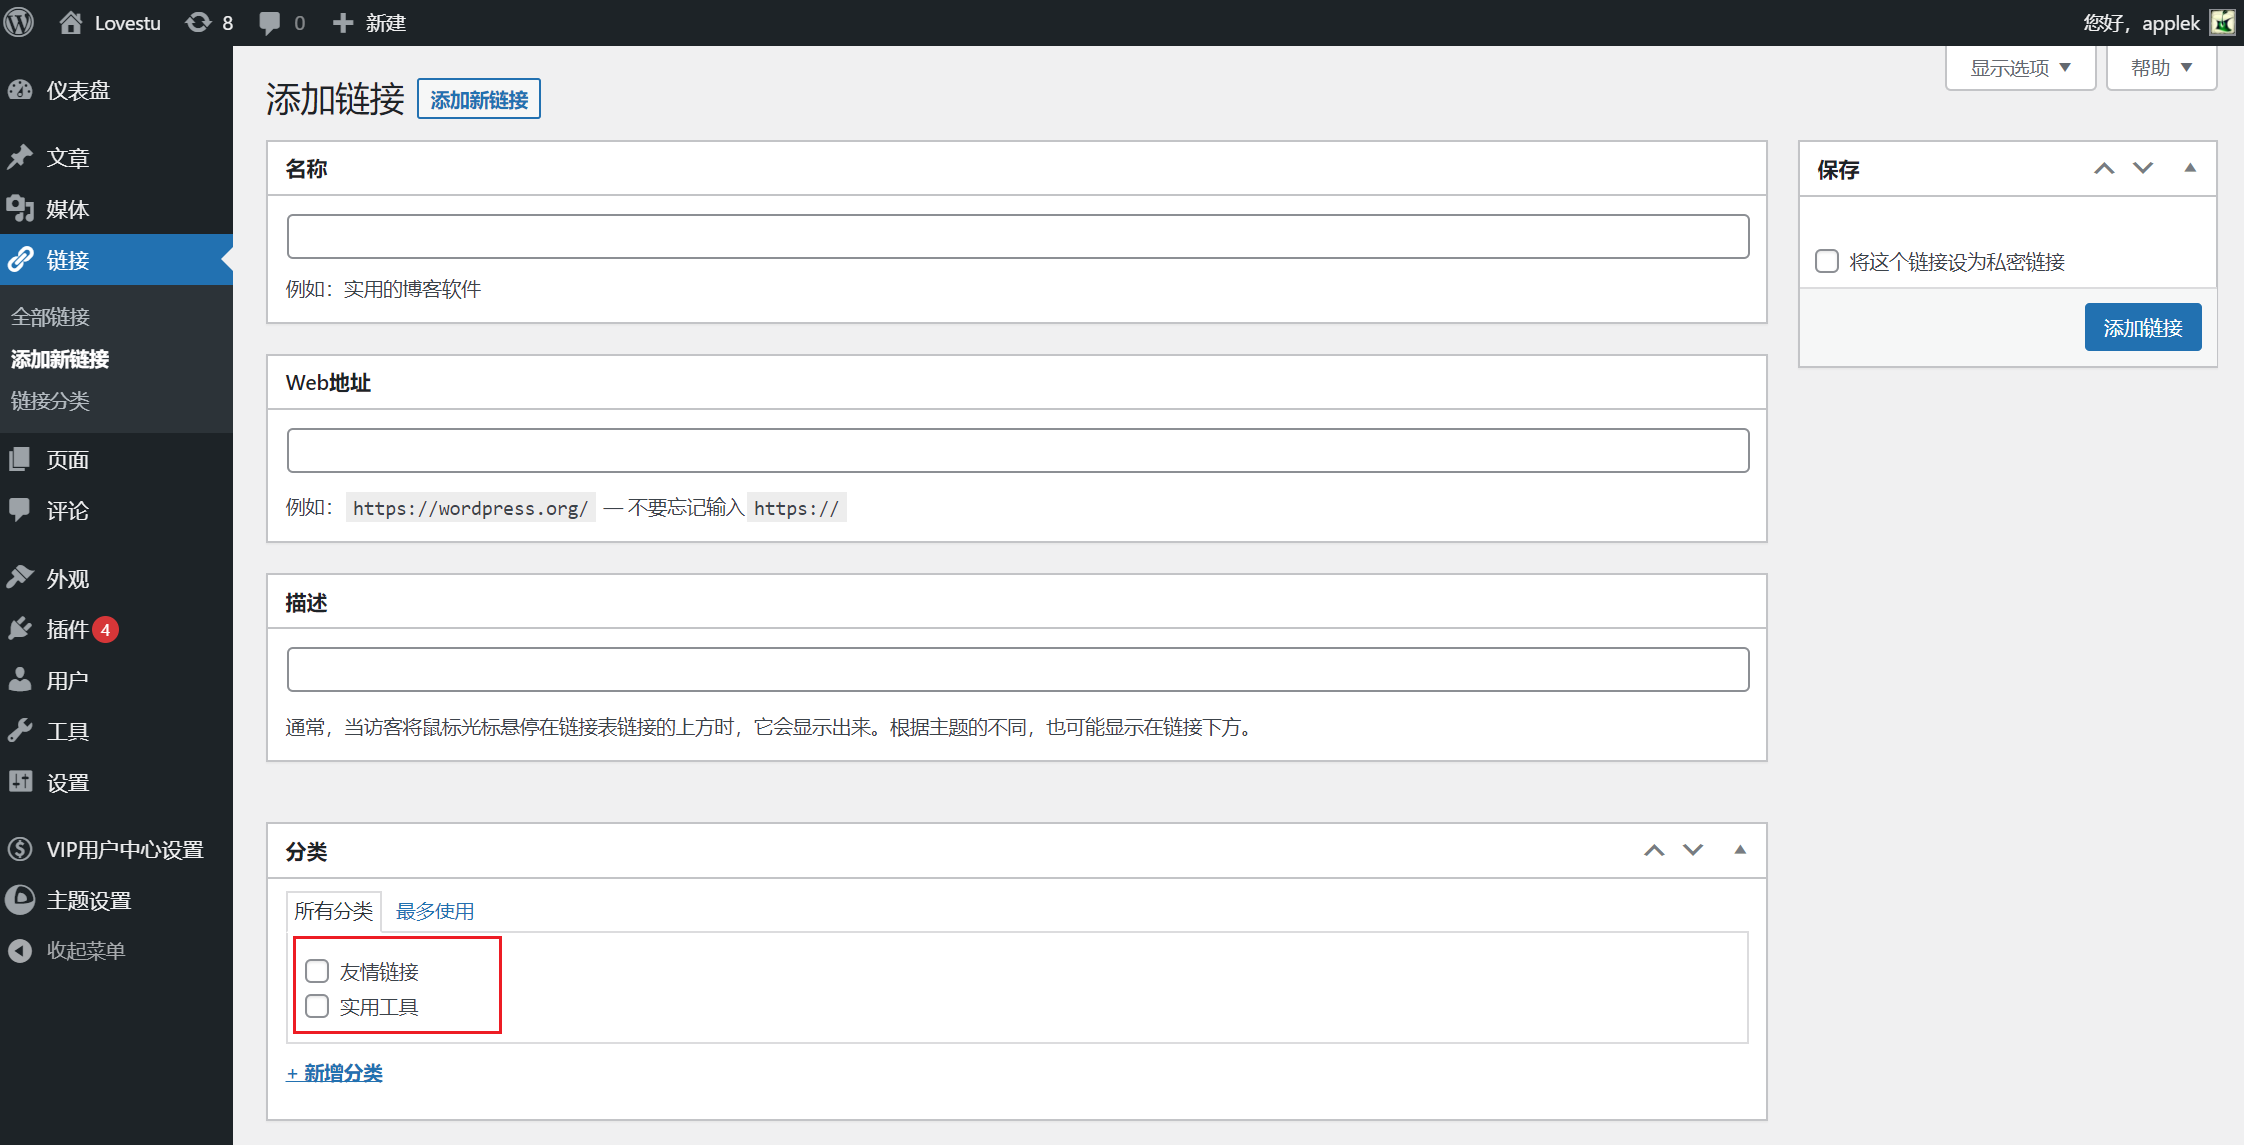The width and height of the screenshot is (2244, 1145).
Task: Switch to the 最多使用 tab
Action: click(435, 911)
